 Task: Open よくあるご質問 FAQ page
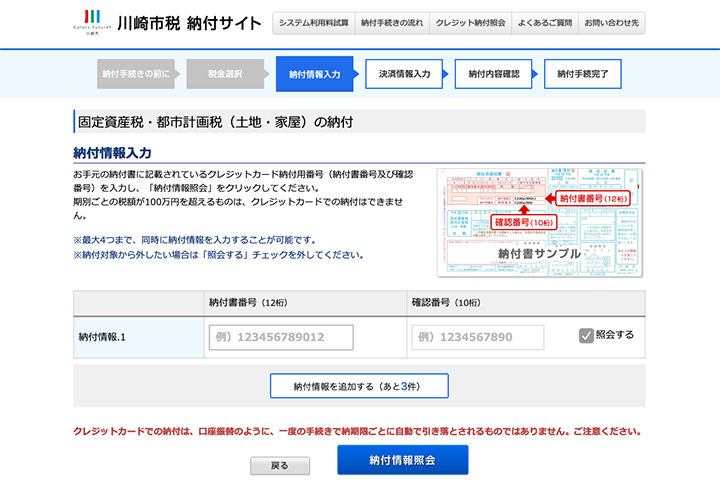click(x=544, y=23)
